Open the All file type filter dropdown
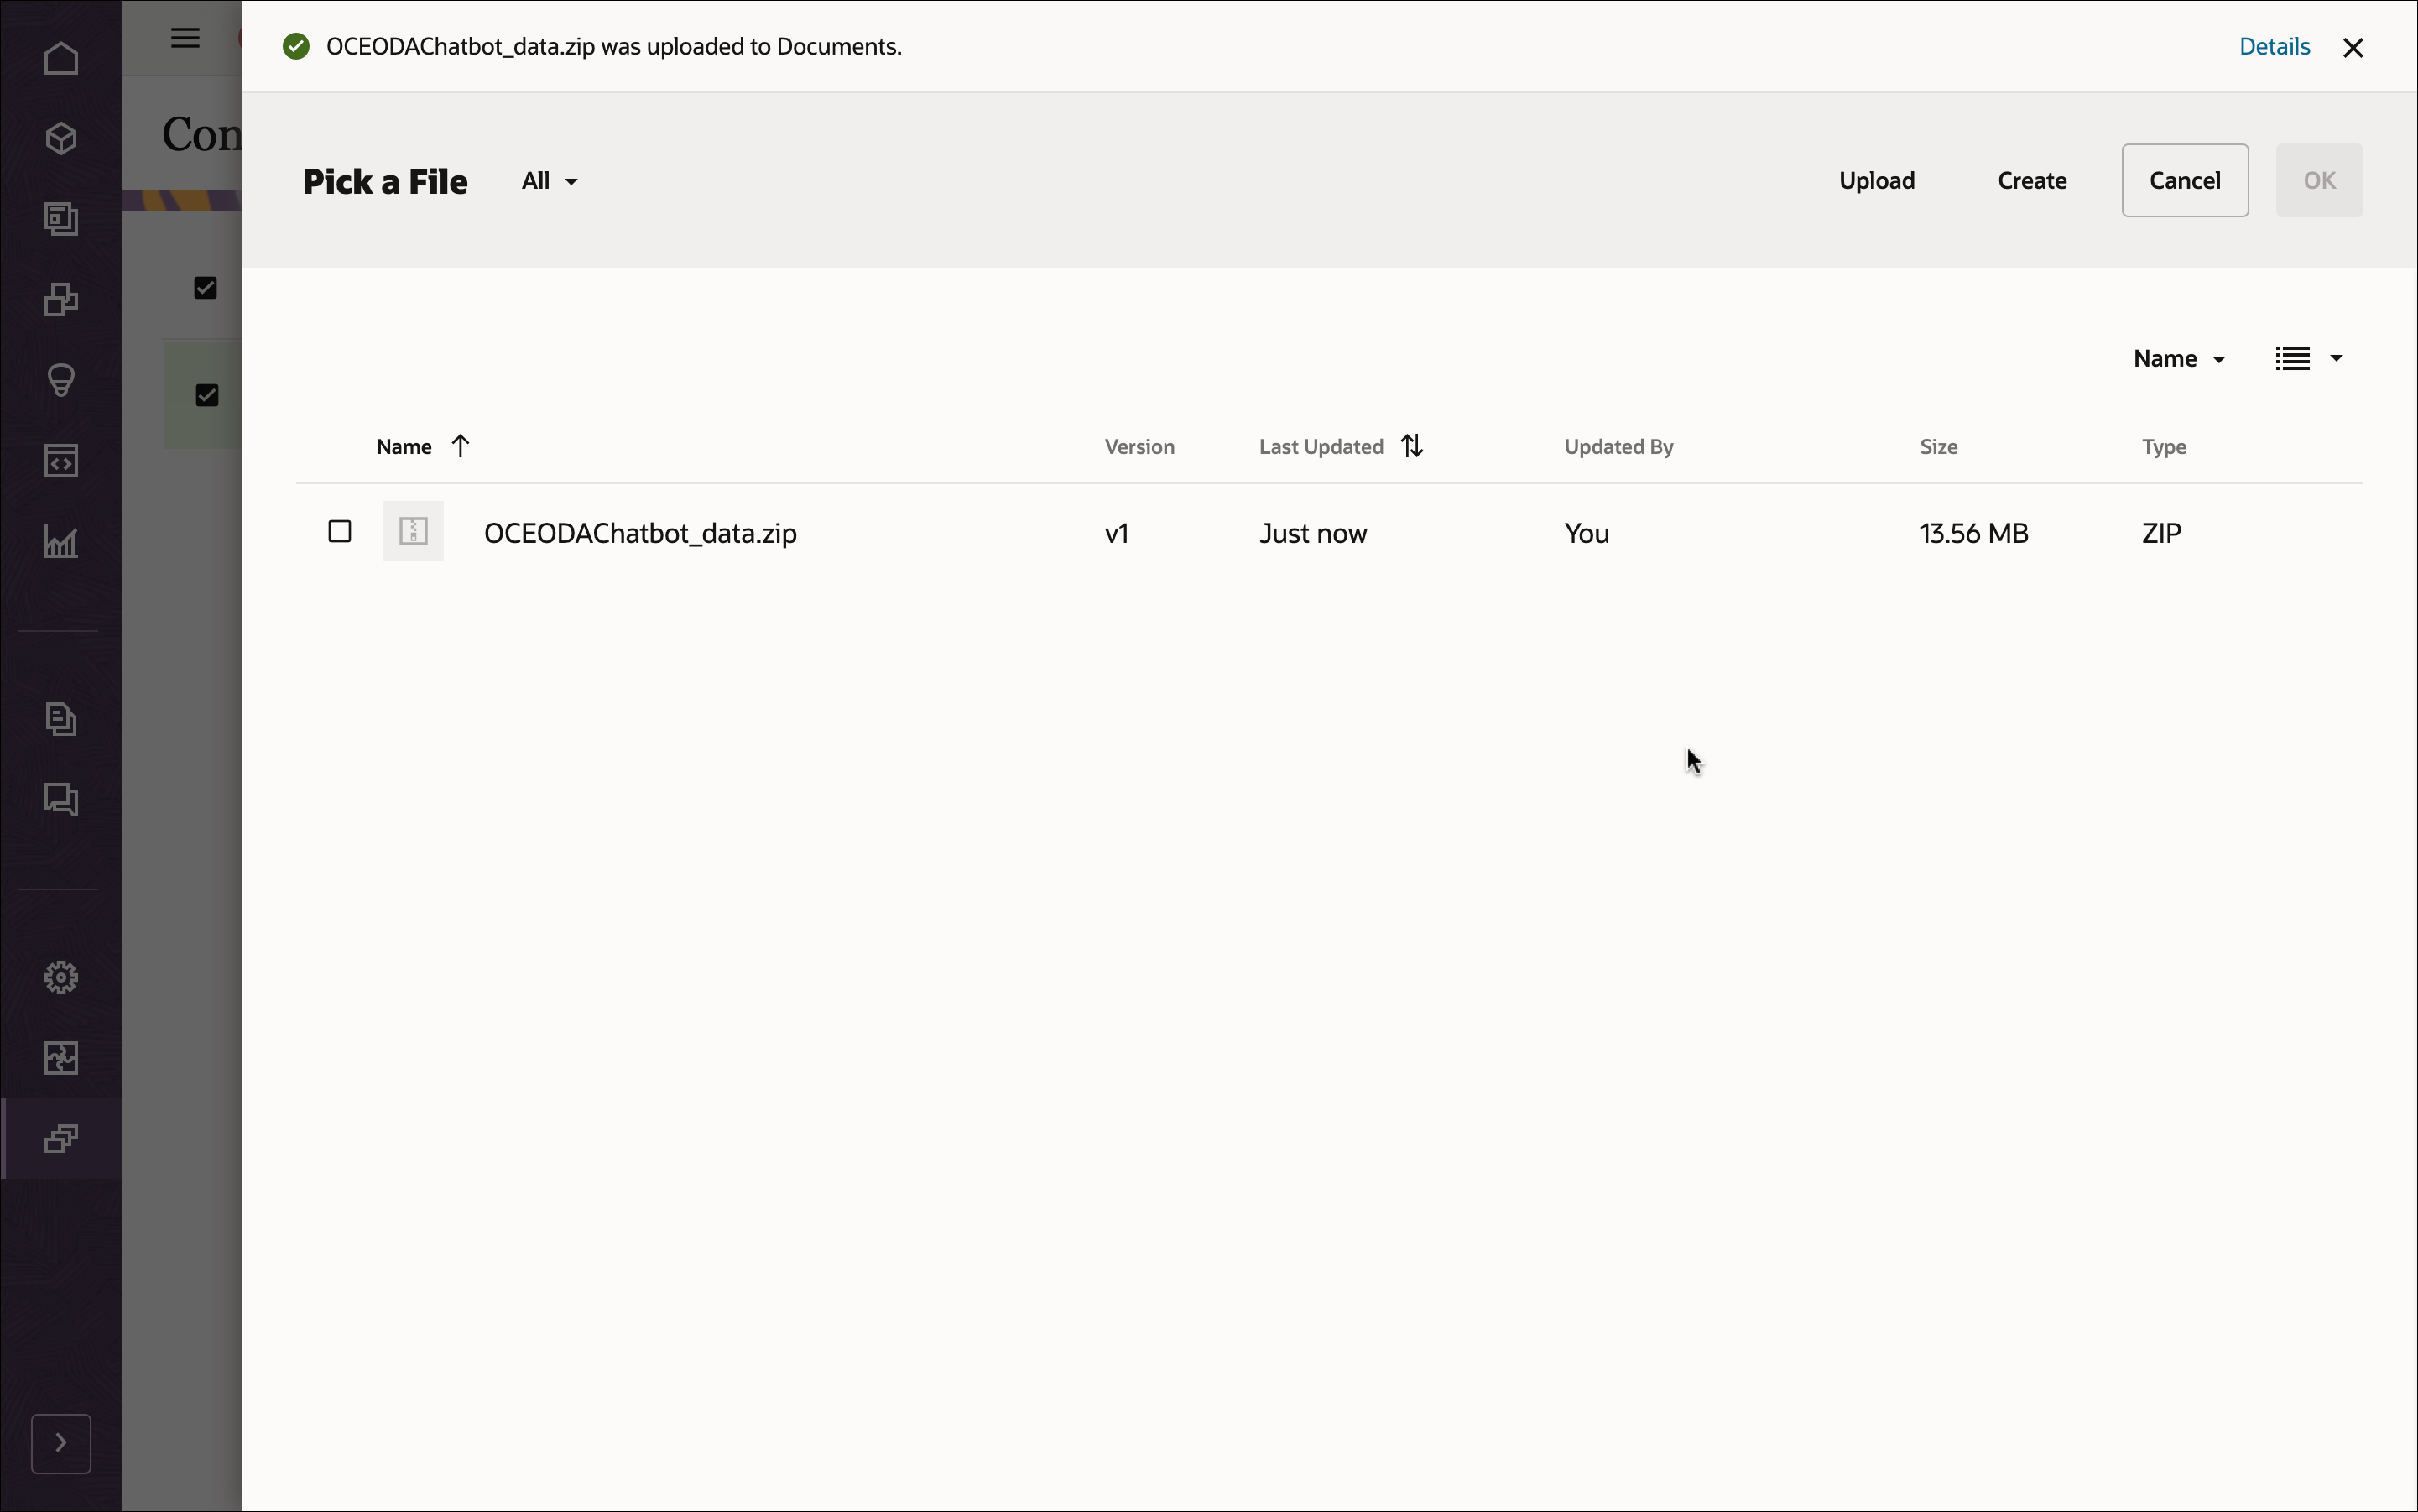 pos(548,181)
